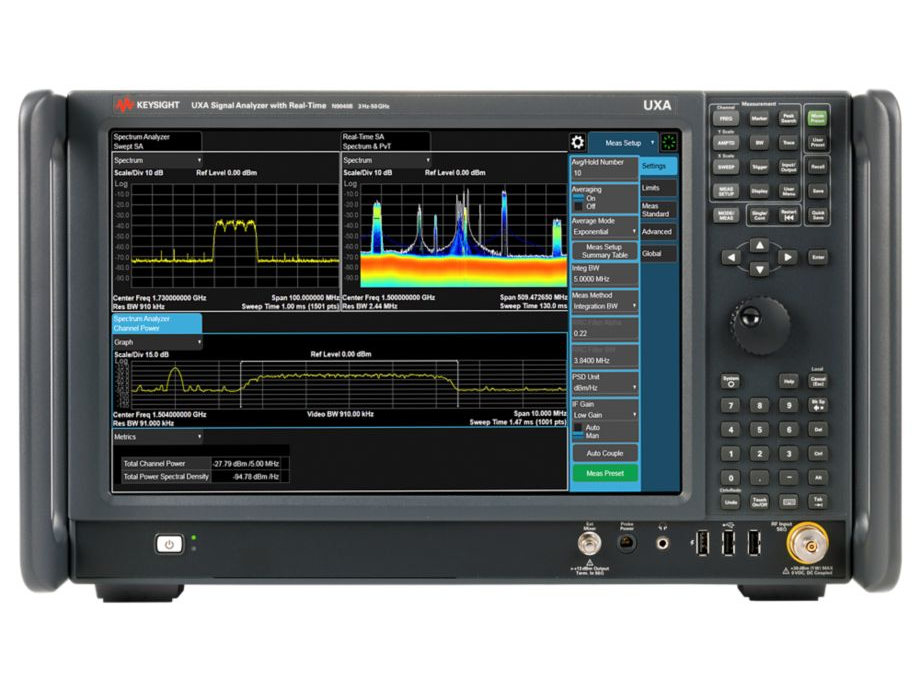Click the rotary tuning knob

pyautogui.click(x=759, y=324)
